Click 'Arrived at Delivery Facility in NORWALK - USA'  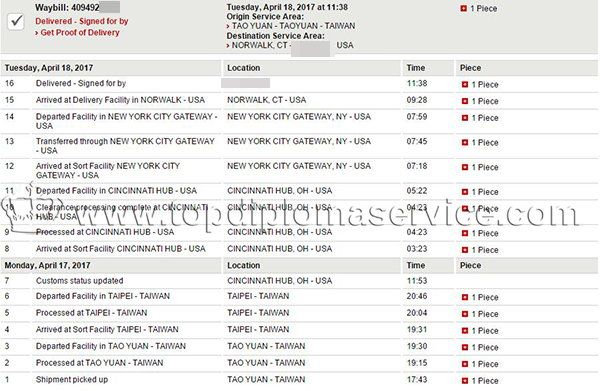pos(121,100)
